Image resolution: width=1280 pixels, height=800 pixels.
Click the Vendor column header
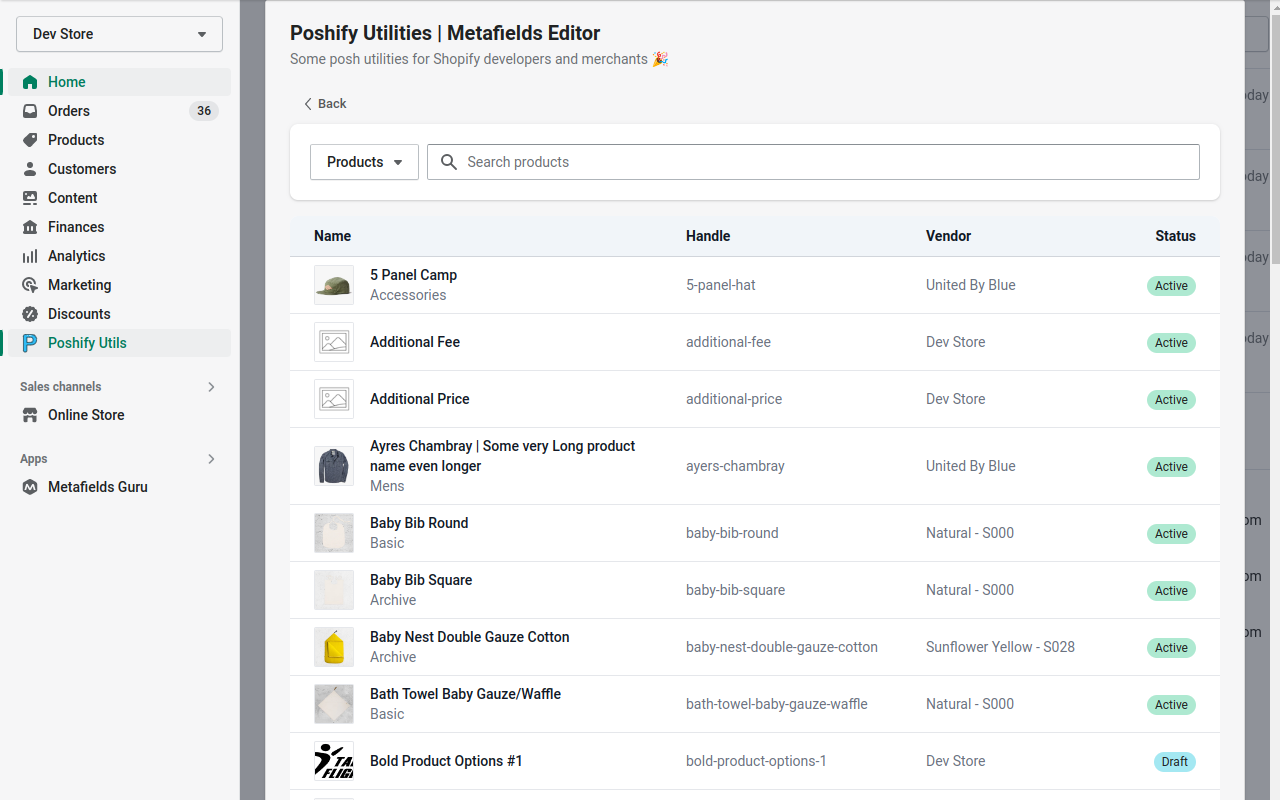[948, 236]
